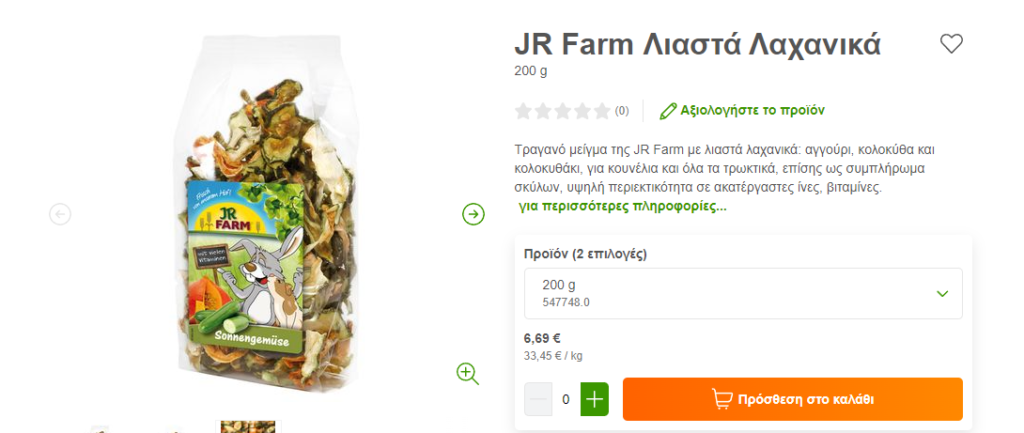Open the 200 g product variant dropdown
Viewport: 1024px width, 433px height.
coord(743,293)
